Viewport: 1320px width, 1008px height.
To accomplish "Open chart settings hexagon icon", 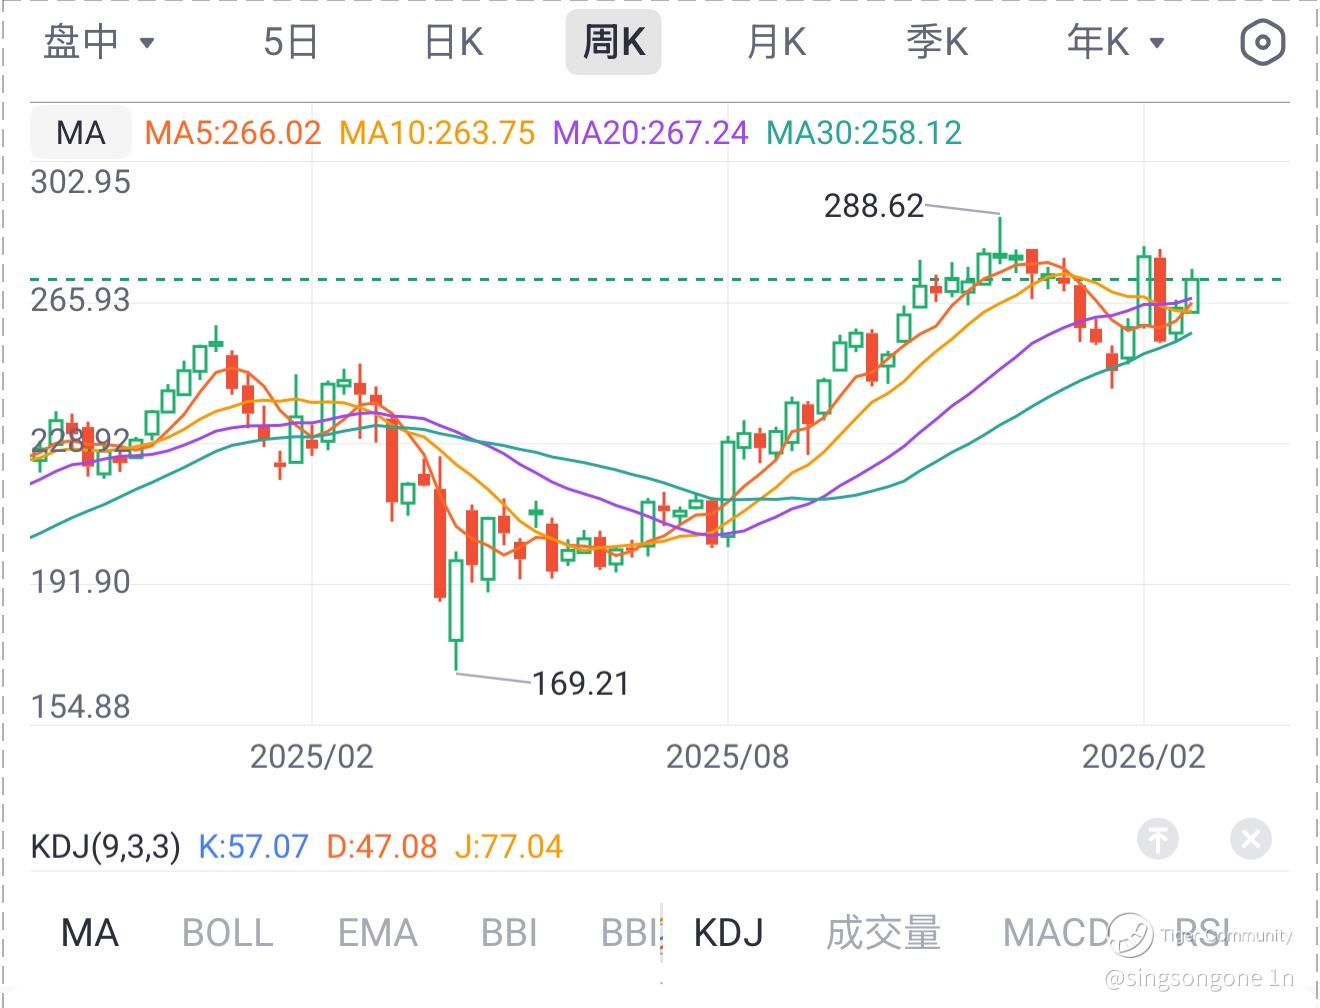I will [1262, 43].
